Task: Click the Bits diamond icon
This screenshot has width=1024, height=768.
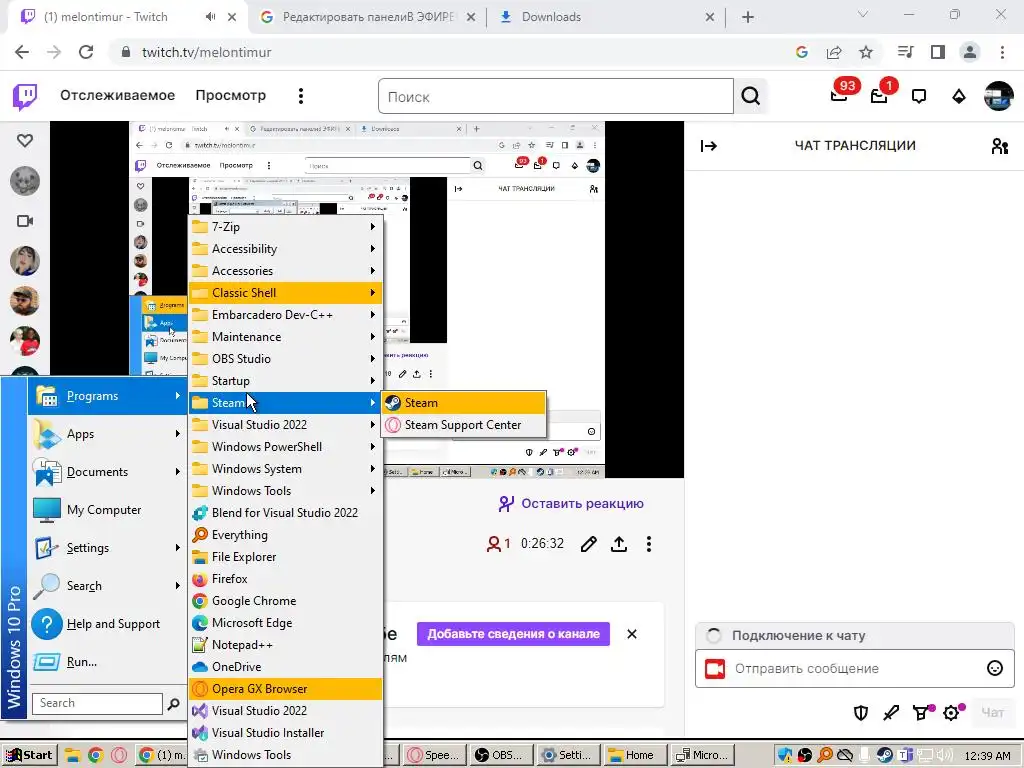Action: point(959,97)
